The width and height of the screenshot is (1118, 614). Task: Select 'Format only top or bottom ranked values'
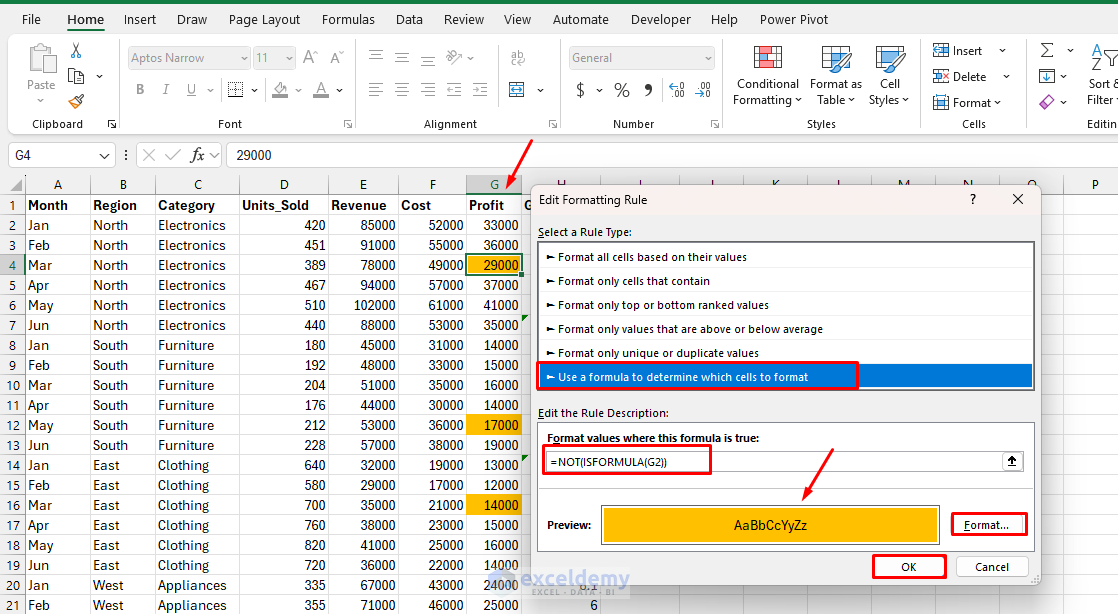click(x=786, y=305)
